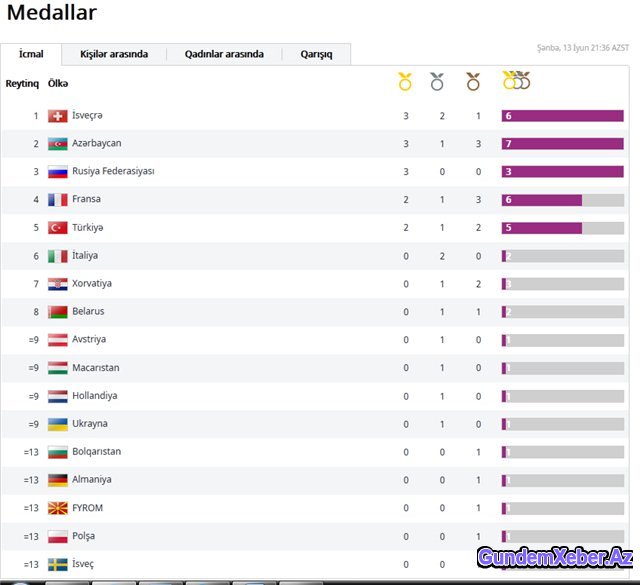Click the total medals combined icon
Viewport: 640px width, 585px height.
tap(516, 80)
